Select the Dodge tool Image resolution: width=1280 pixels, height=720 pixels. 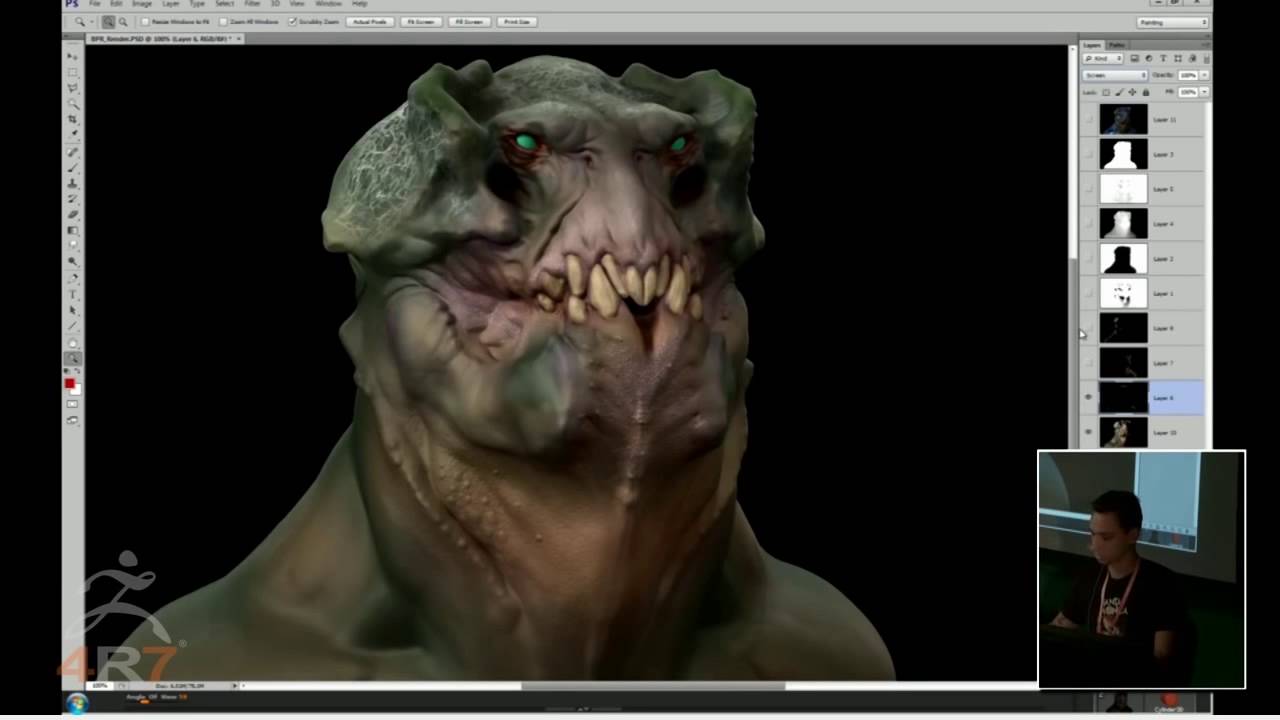[x=73, y=261]
